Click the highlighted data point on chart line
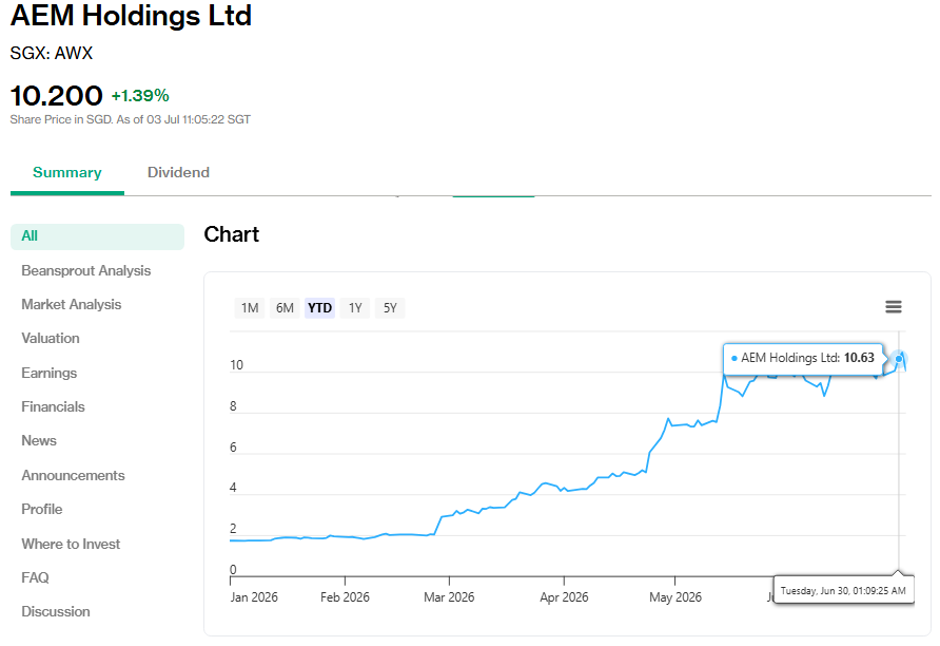The width and height of the screenshot is (940, 646). tap(899, 359)
